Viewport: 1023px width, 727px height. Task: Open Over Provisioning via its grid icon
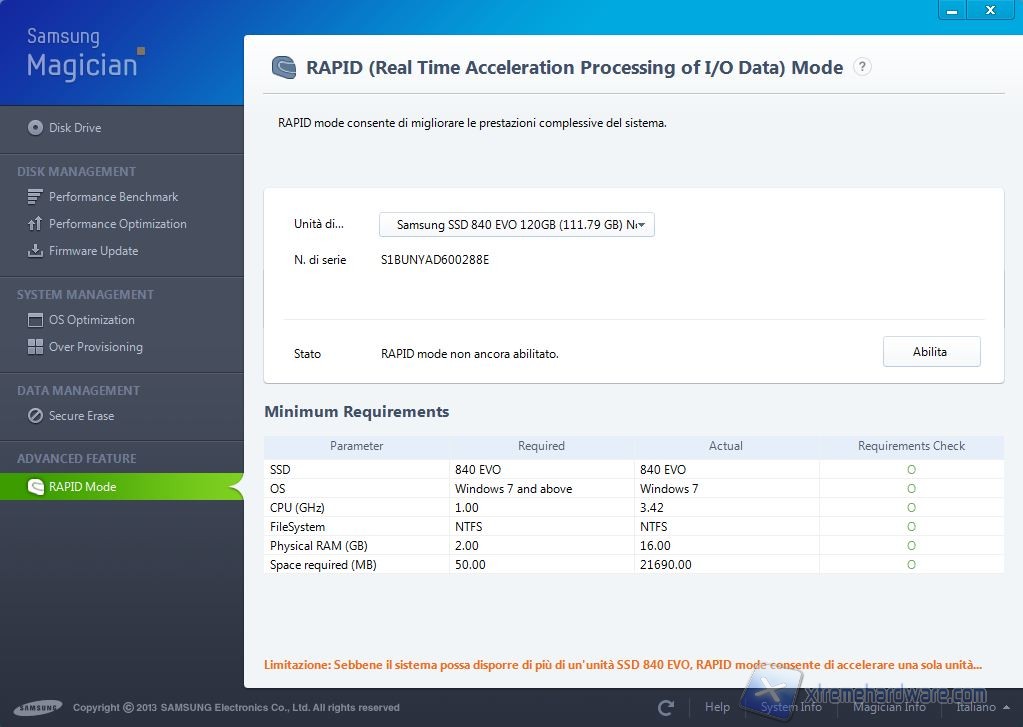tap(36, 347)
